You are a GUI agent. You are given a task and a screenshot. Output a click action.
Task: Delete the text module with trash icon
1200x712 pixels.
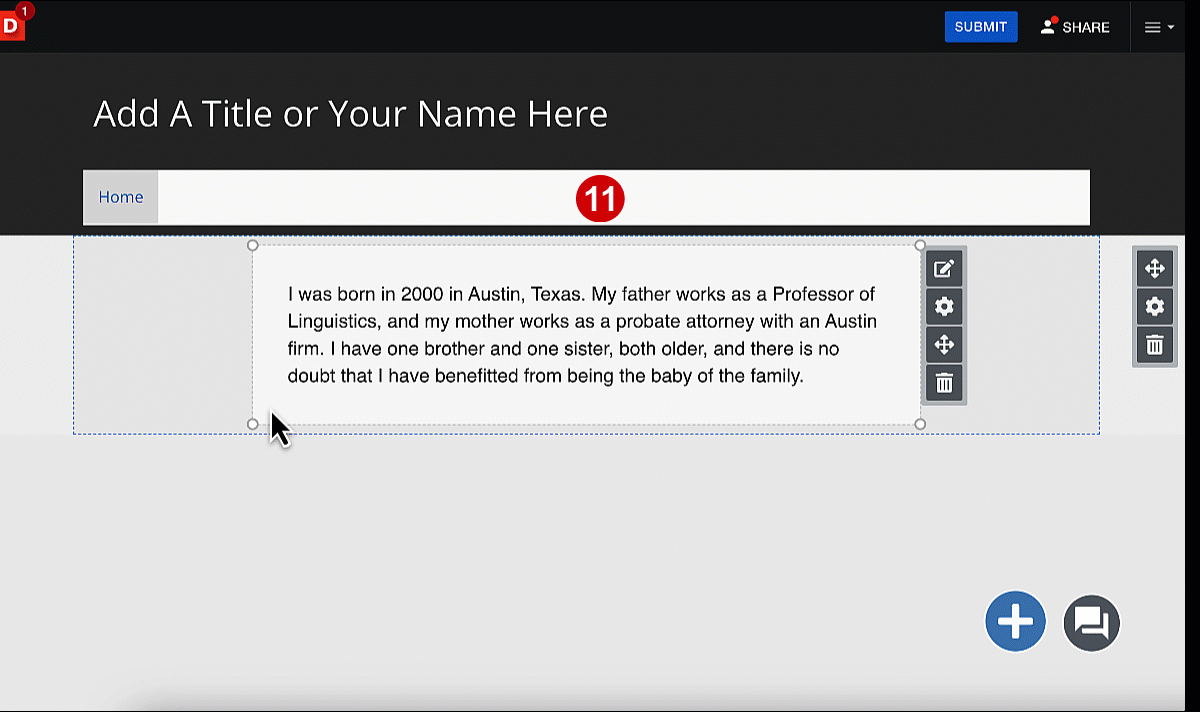click(944, 383)
